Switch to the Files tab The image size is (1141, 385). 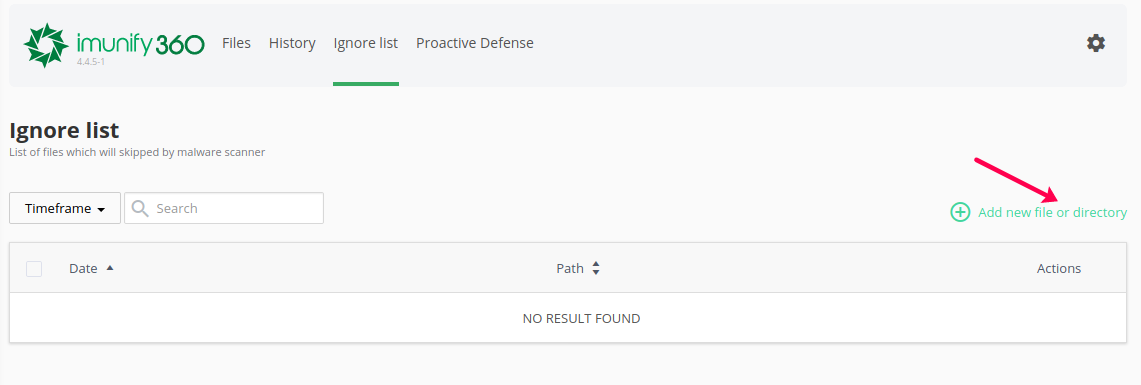236,43
